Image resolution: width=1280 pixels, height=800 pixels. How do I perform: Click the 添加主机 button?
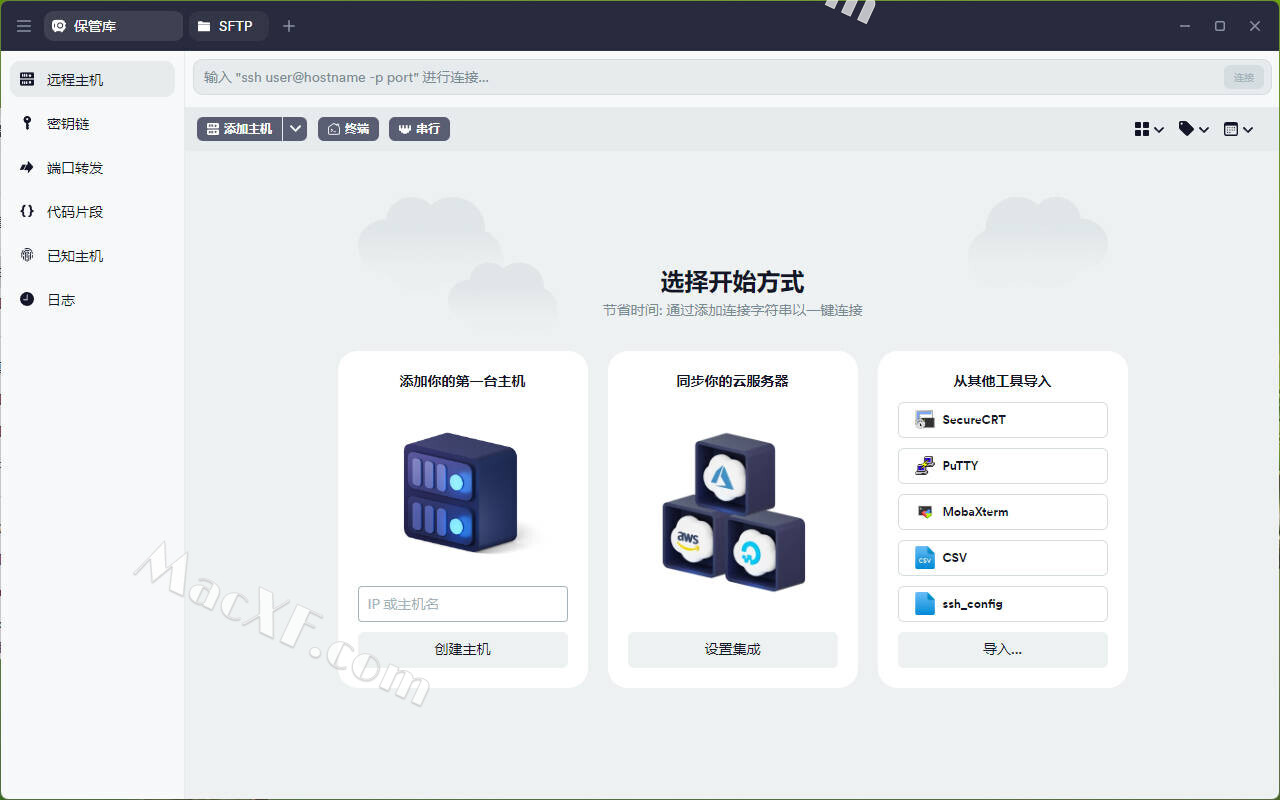[x=239, y=129]
